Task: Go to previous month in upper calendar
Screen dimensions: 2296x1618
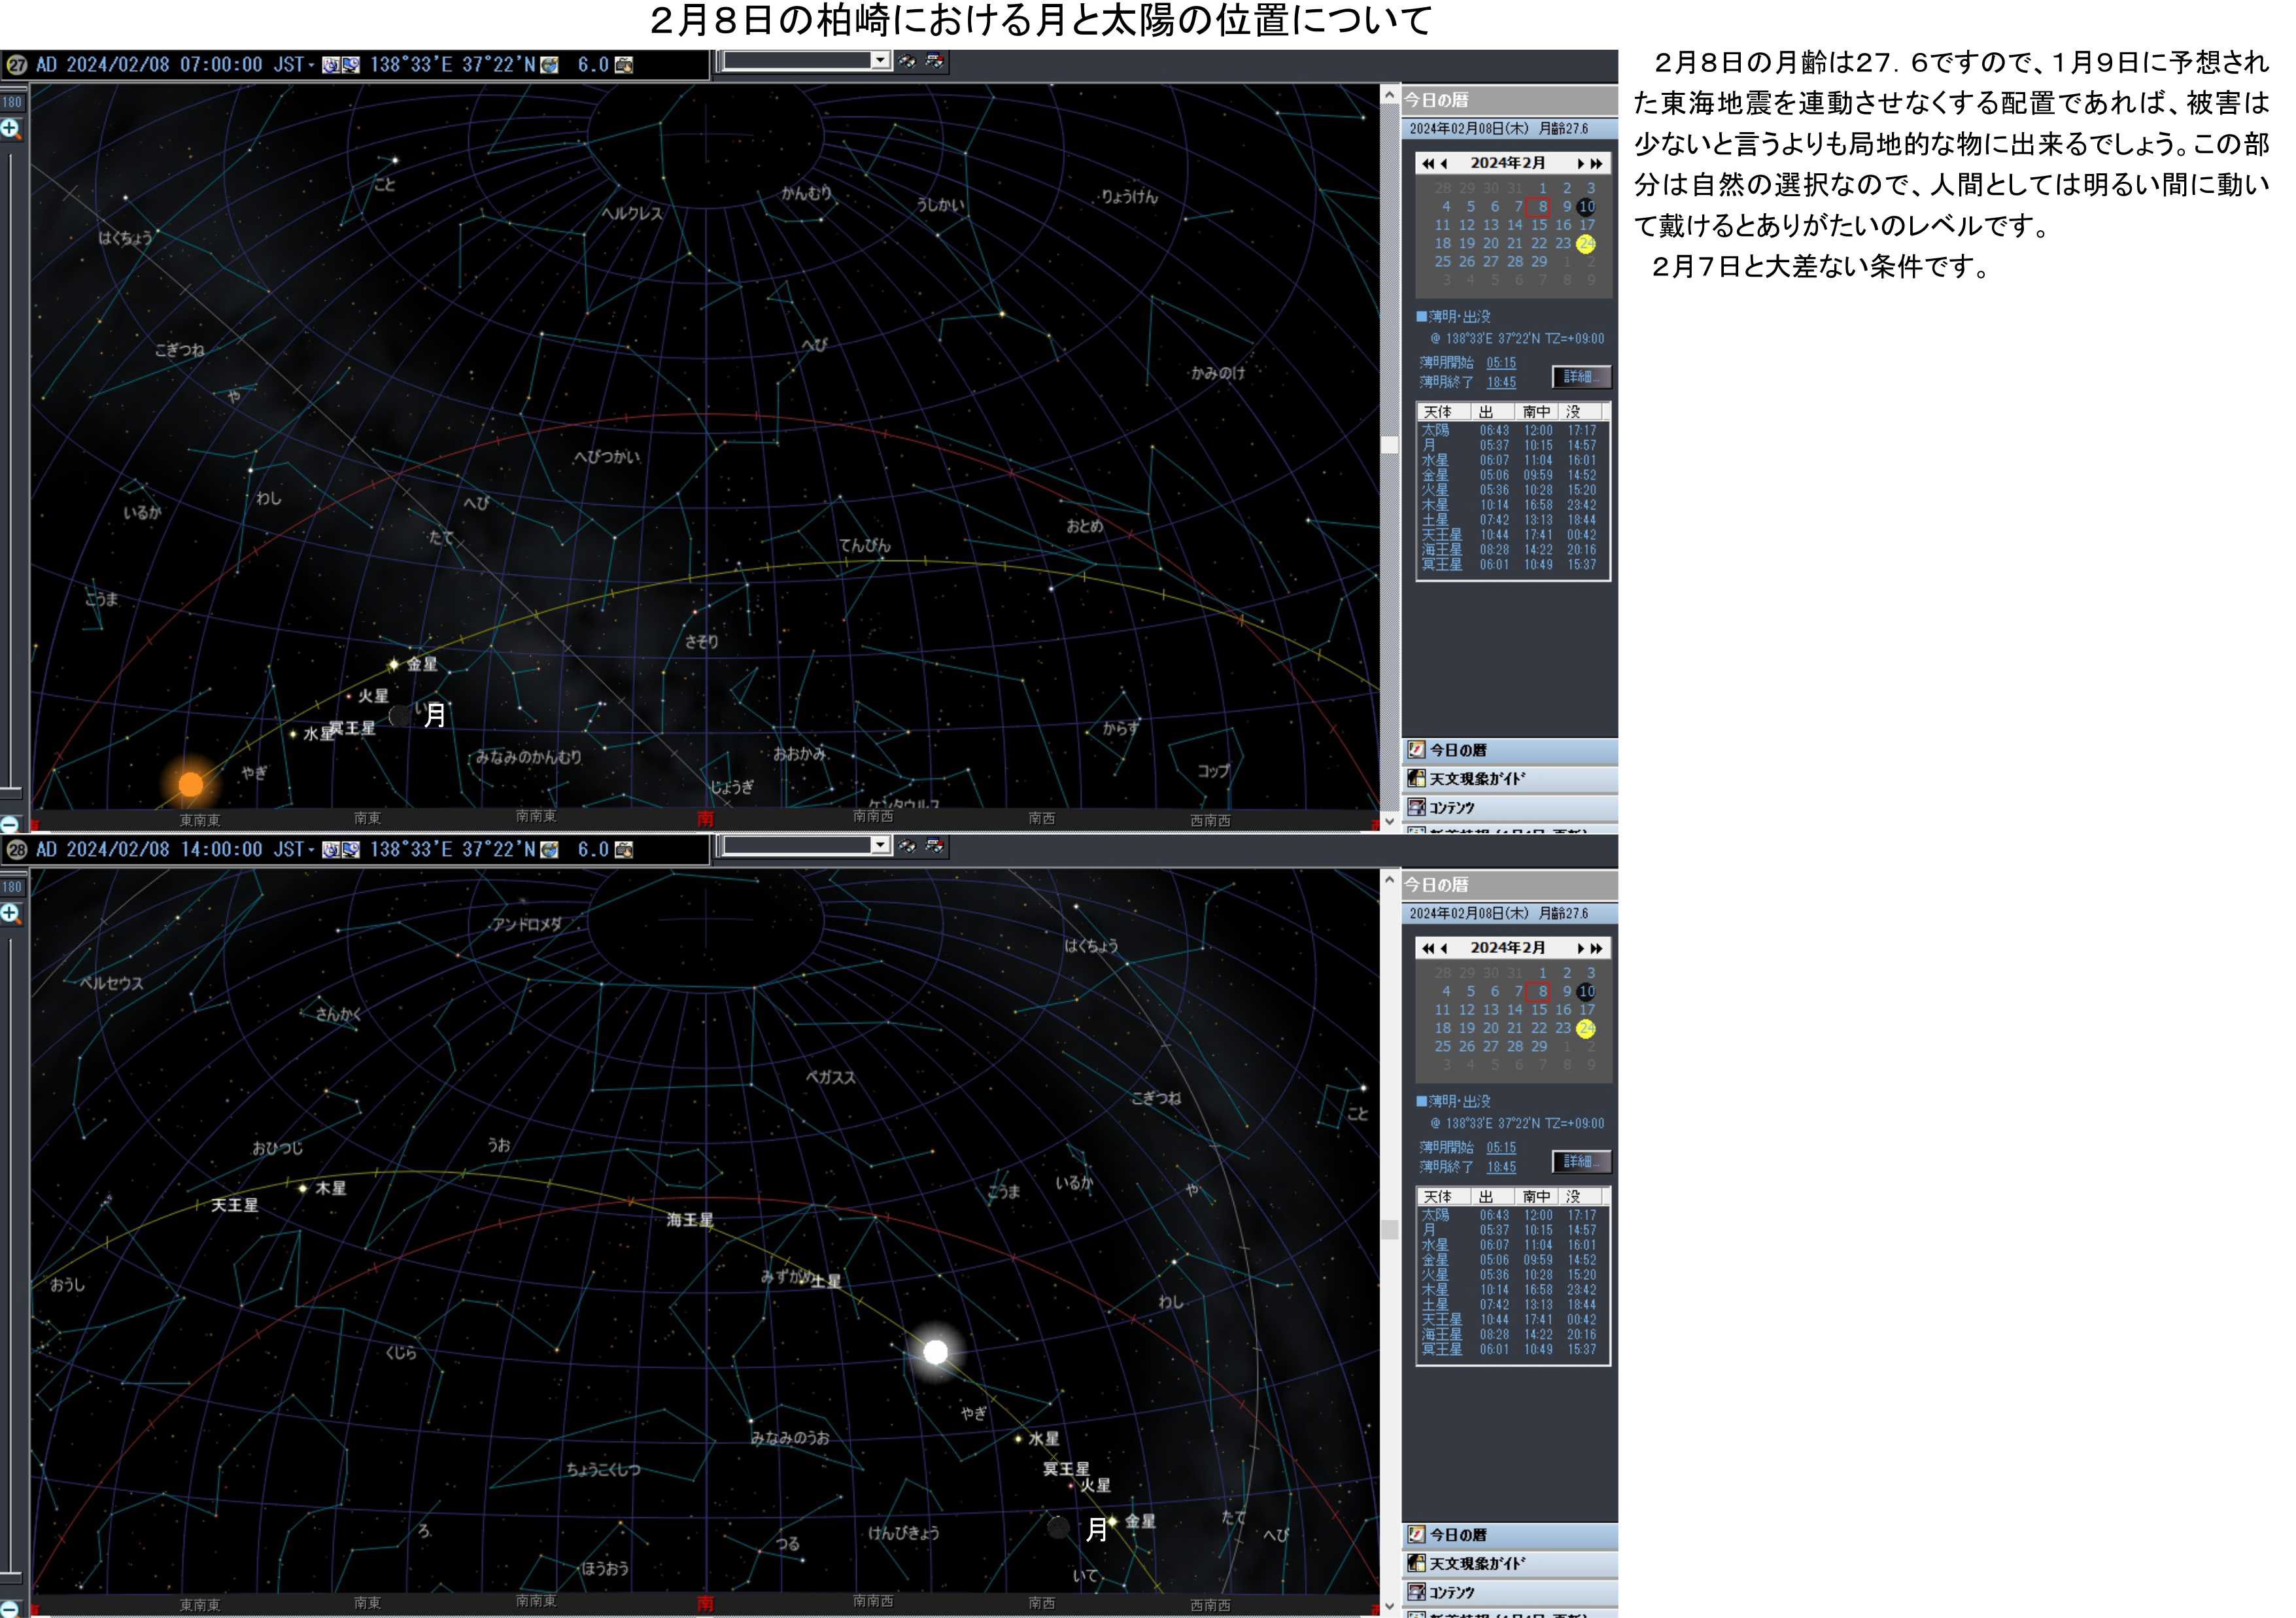Action: pos(1443,163)
